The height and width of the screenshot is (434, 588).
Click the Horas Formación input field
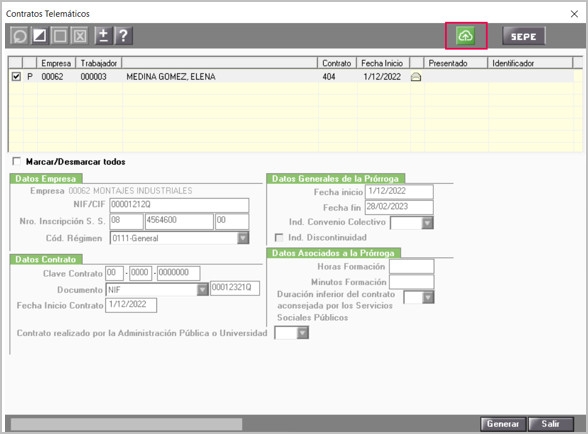pos(411,266)
